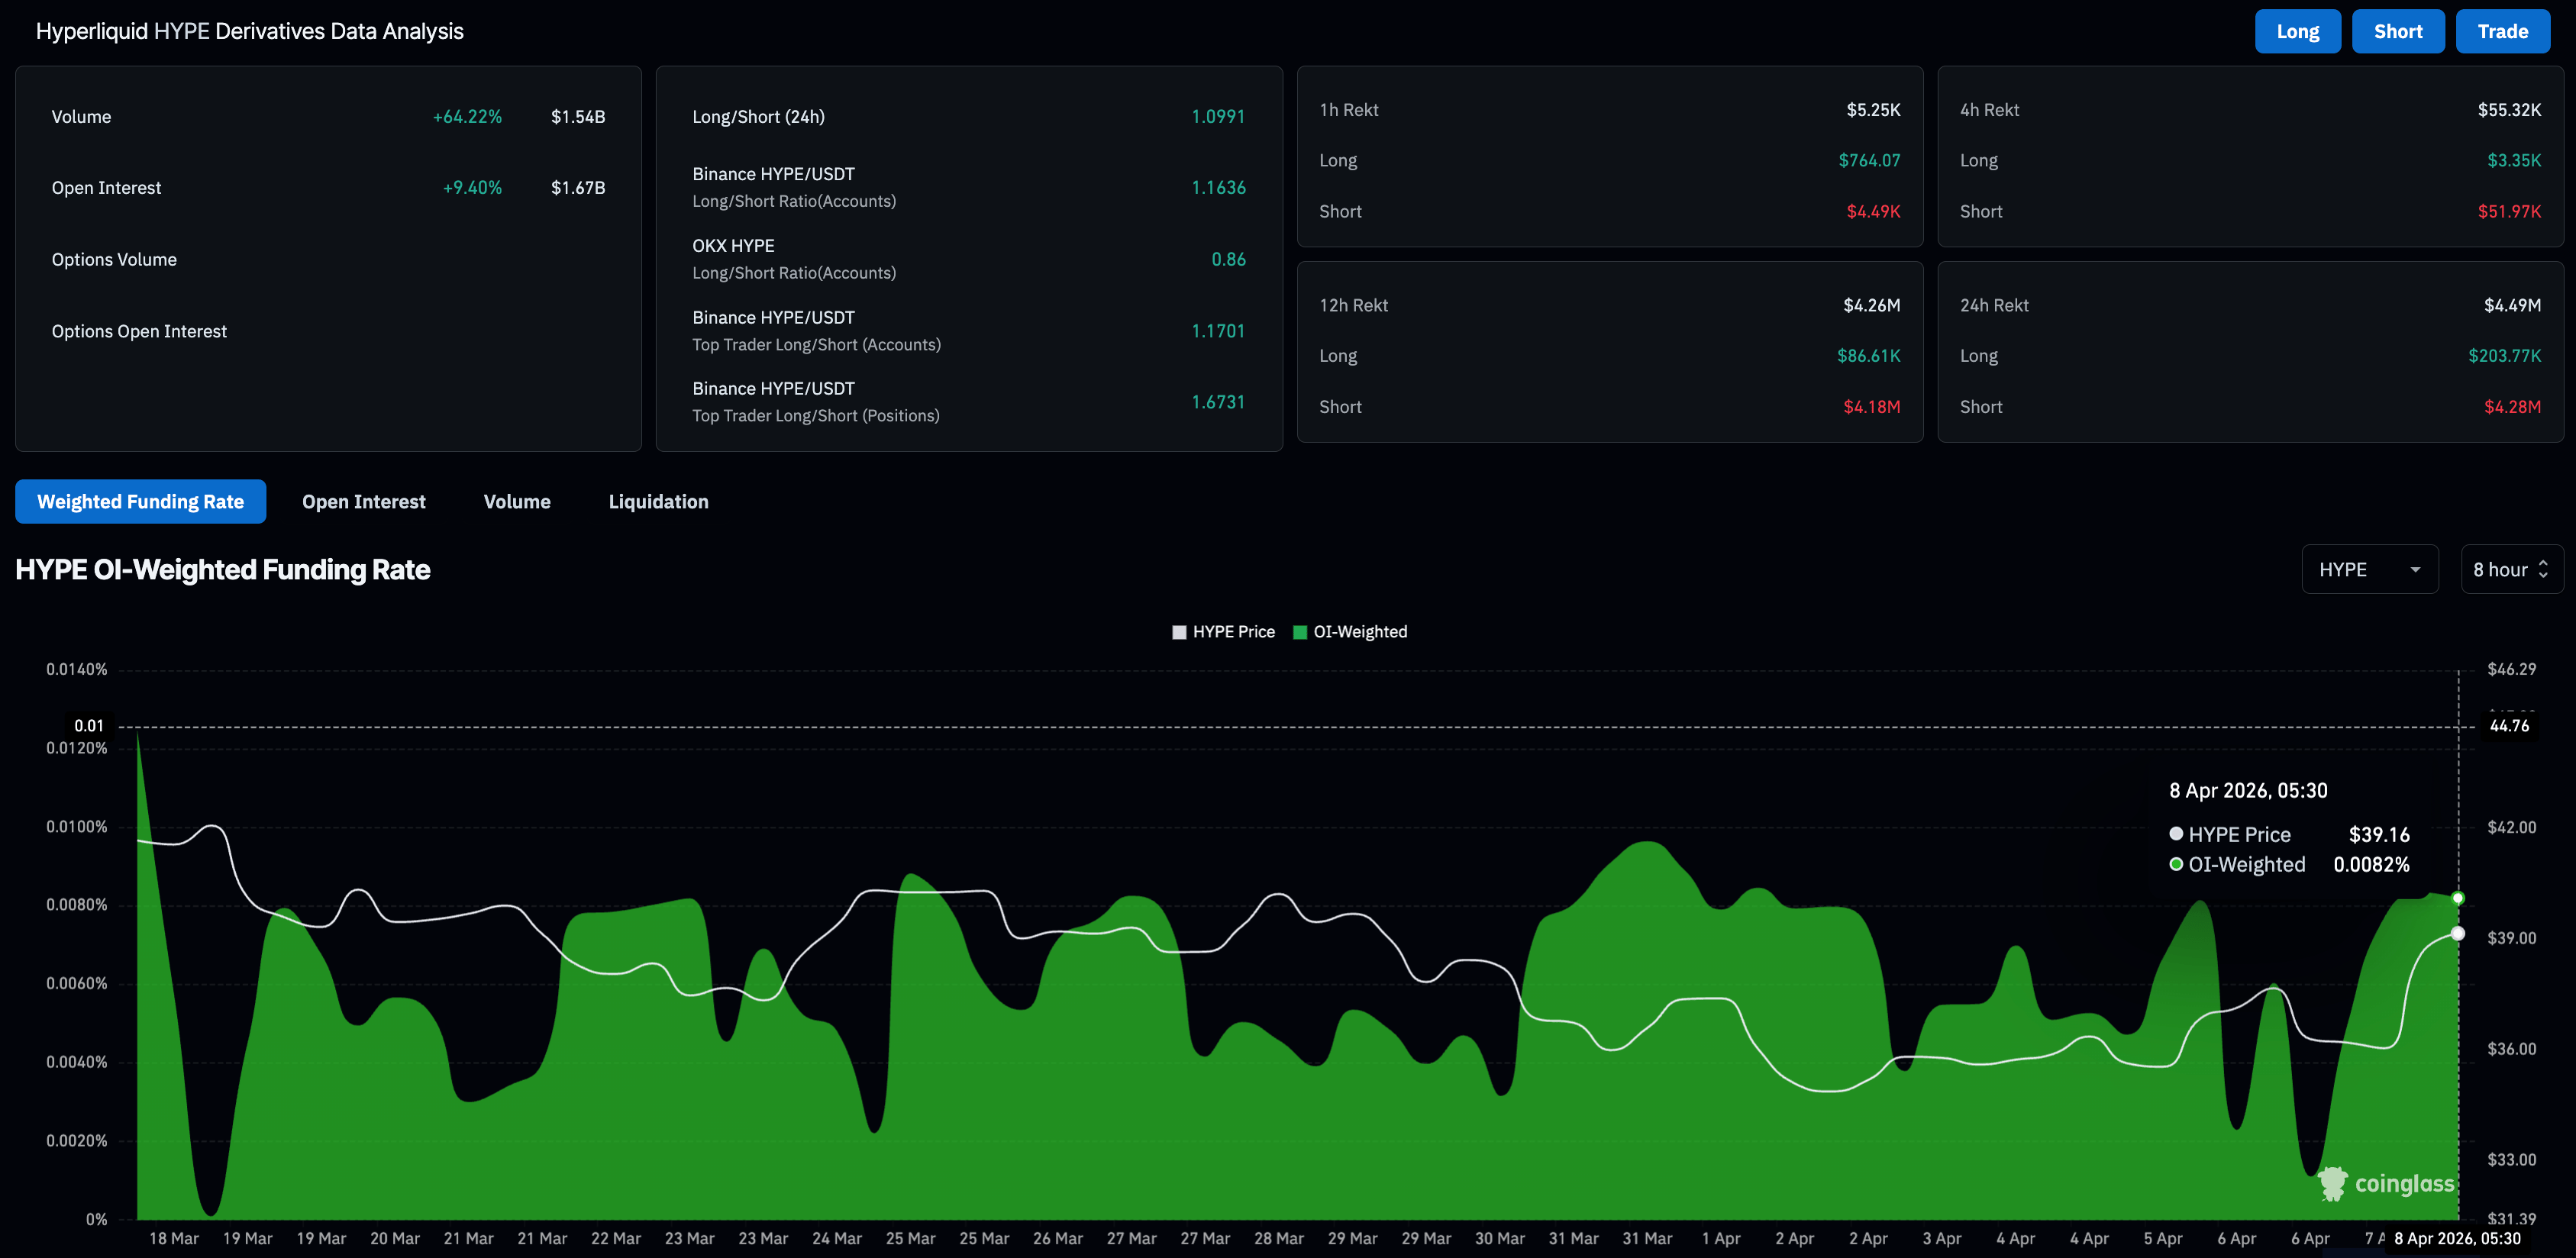The width and height of the screenshot is (2576, 1258).
Task: Click the white HYPE Price data point marker
Action: pyautogui.click(x=2458, y=933)
